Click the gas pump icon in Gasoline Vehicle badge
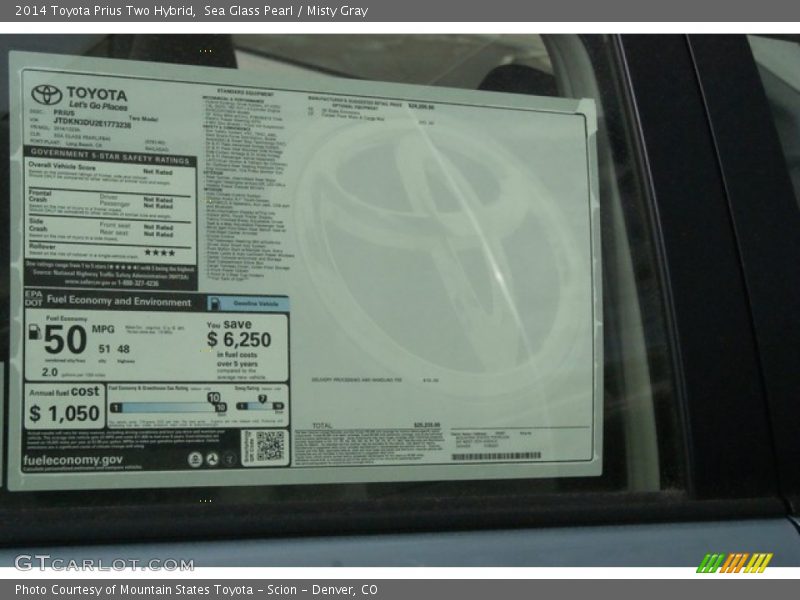Viewport: 800px width, 600px height. [x=215, y=303]
